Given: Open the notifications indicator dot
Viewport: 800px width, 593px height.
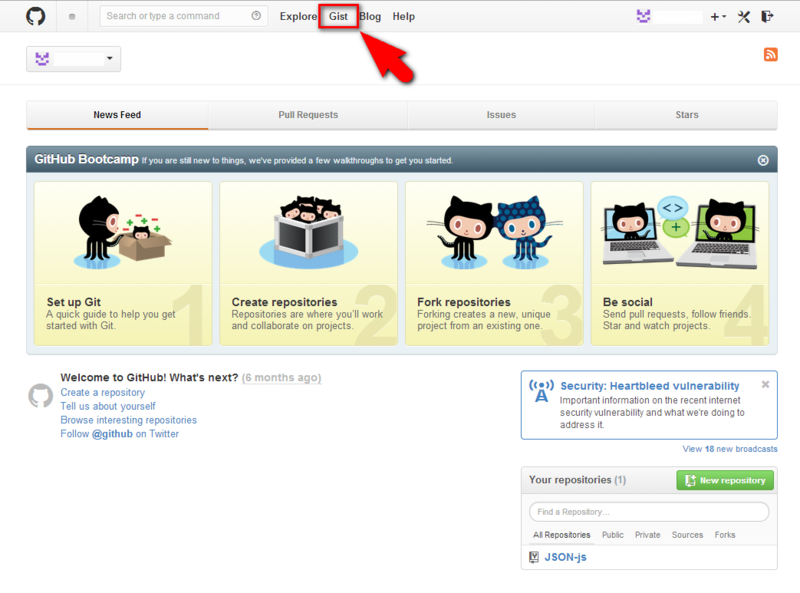Looking at the screenshot, I should click(72, 17).
